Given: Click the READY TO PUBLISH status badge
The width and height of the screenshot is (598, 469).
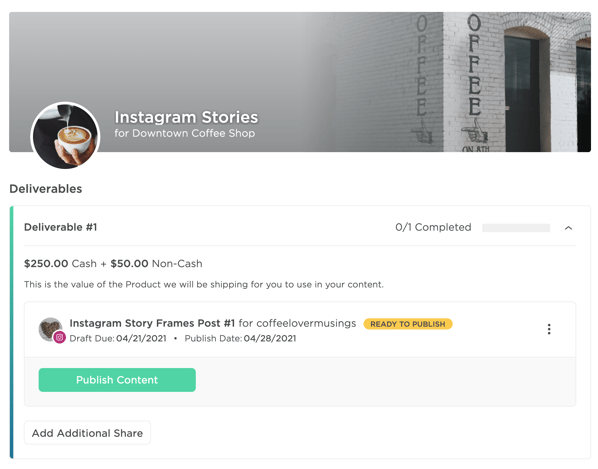Looking at the screenshot, I should click(x=408, y=324).
